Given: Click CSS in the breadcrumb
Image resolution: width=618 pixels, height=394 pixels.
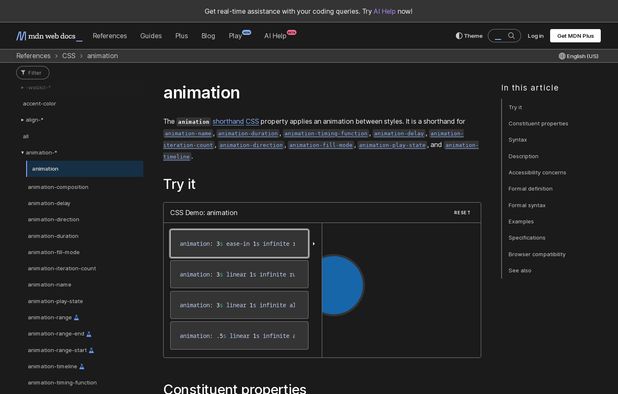Looking at the screenshot, I should pyautogui.click(x=69, y=56).
